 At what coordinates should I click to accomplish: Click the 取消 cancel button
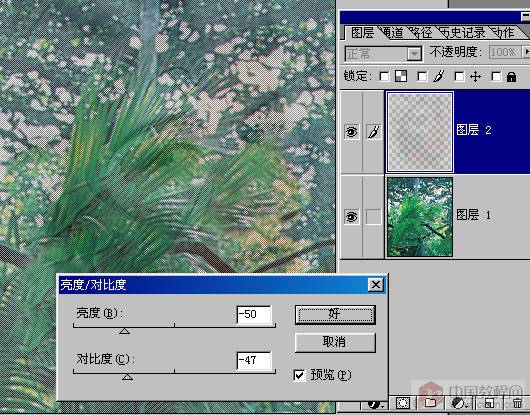point(335,343)
